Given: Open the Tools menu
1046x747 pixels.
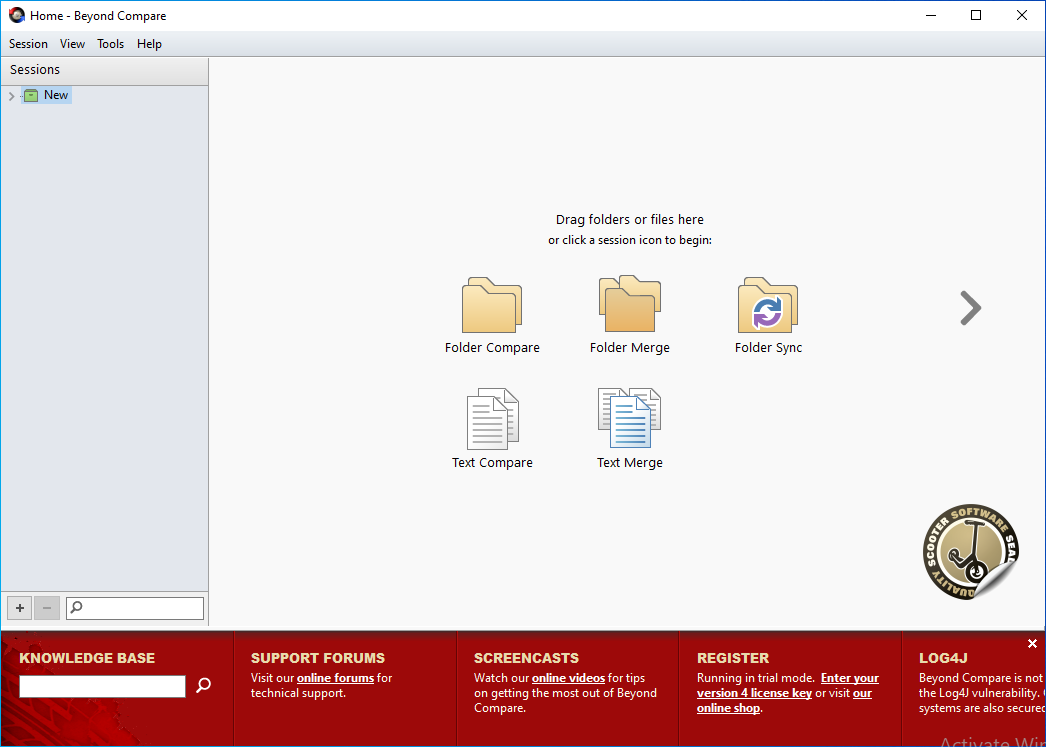Looking at the screenshot, I should (x=110, y=44).
